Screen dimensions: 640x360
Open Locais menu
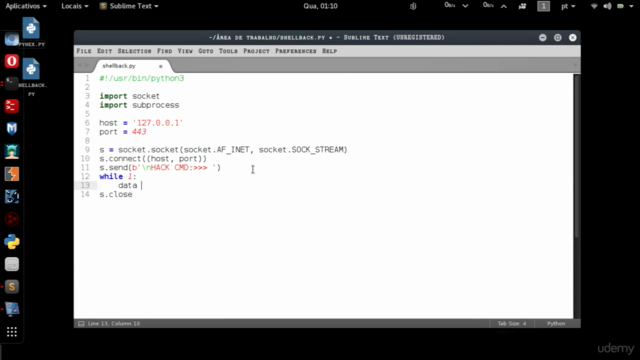75,6
